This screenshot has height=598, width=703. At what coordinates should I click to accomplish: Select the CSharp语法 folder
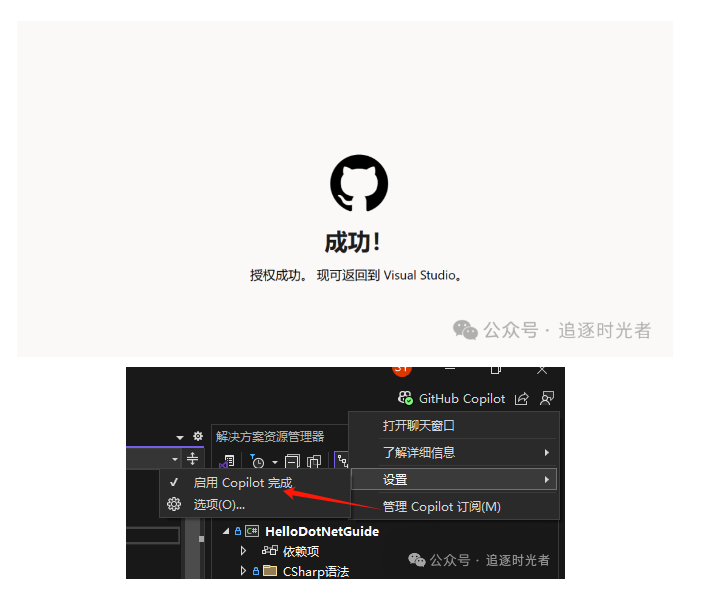[x=316, y=572]
